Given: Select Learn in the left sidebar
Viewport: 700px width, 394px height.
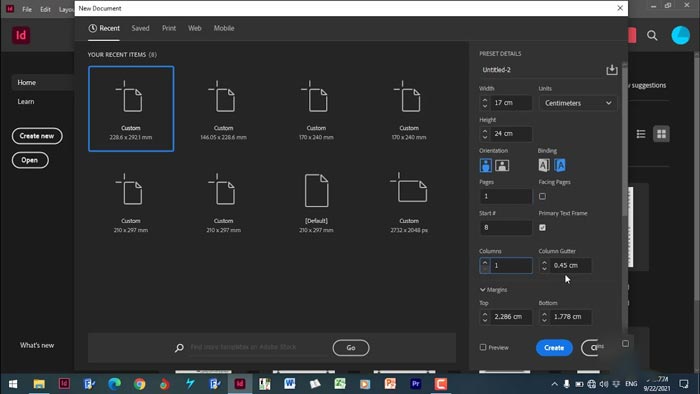Looking at the screenshot, I should [26, 102].
